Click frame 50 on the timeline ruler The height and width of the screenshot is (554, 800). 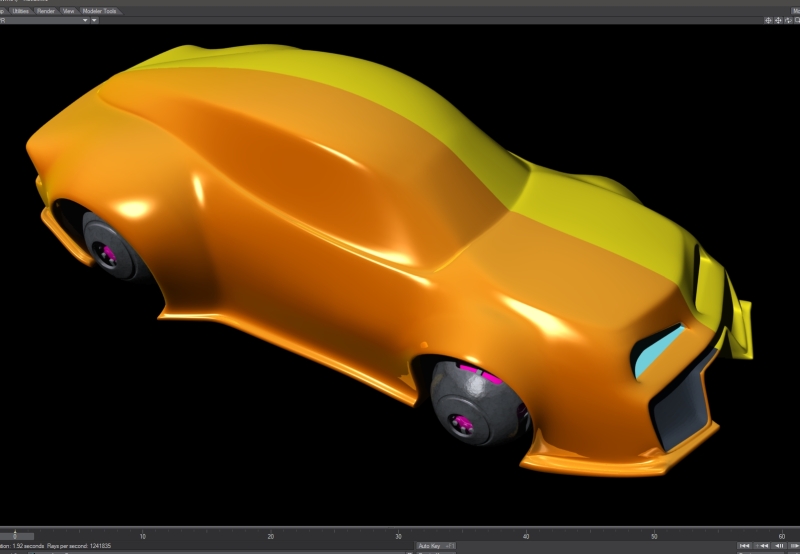(653, 536)
